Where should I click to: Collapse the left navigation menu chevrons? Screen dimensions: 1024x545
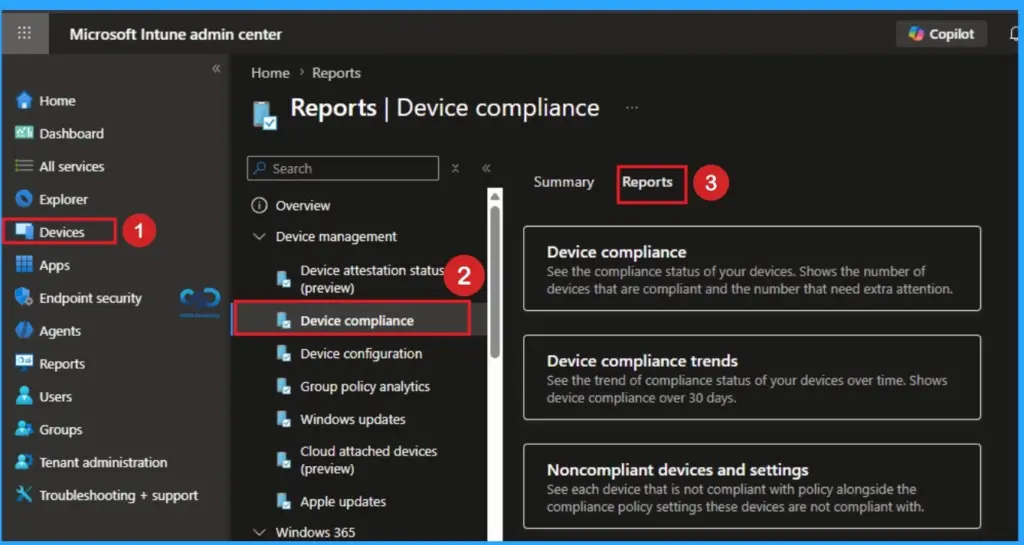point(216,69)
